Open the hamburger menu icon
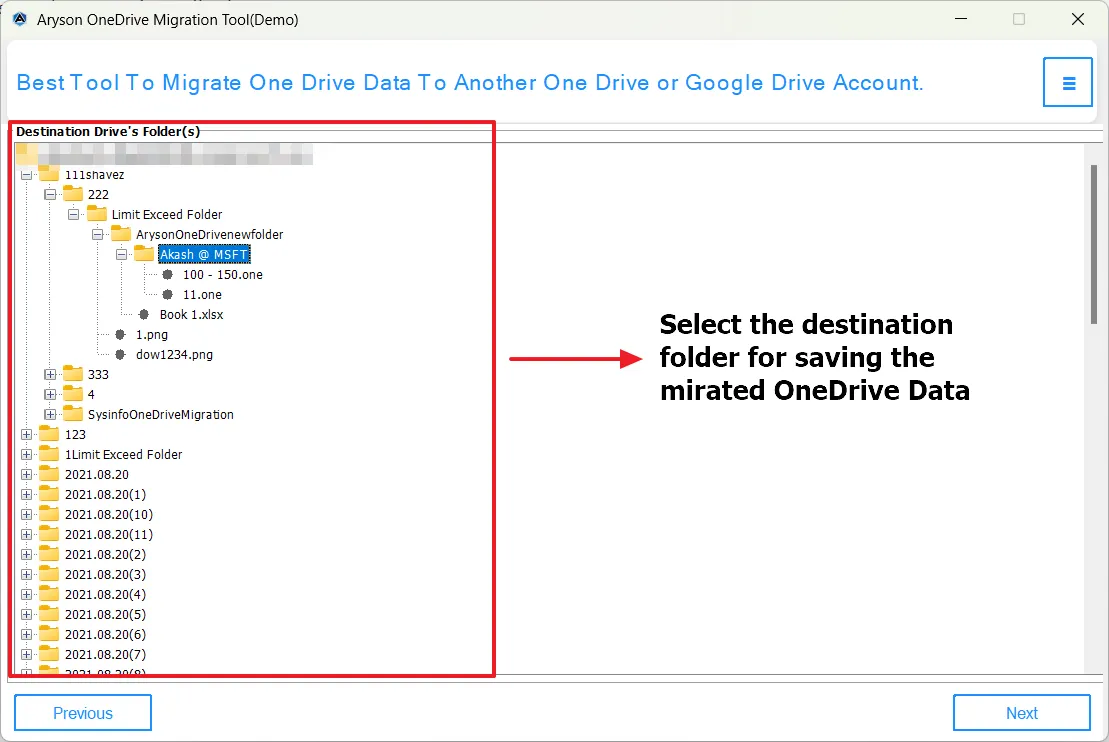The width and height of the screenshot is (1109, 742). coord(1068,82)
